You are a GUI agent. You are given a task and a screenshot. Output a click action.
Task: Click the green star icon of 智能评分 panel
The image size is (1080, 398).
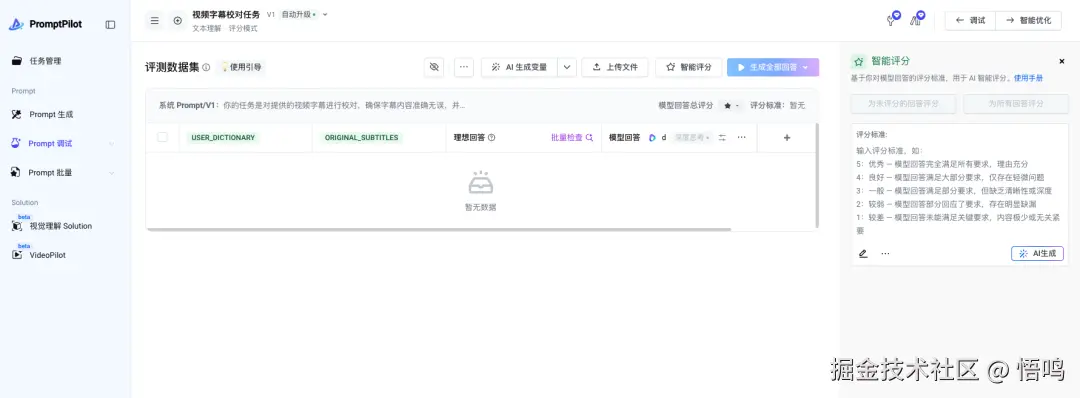tap(858, 61)
